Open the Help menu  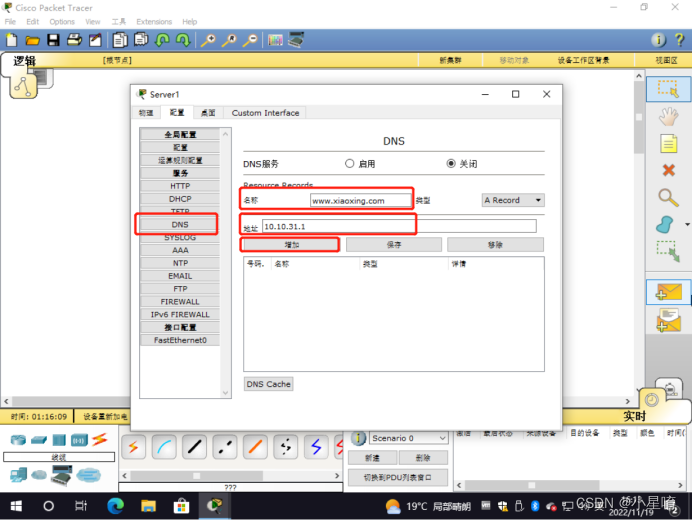click(189, 22)
